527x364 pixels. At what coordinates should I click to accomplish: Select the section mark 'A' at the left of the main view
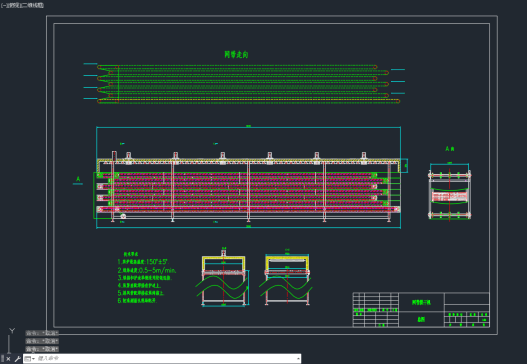pos(78,179)
